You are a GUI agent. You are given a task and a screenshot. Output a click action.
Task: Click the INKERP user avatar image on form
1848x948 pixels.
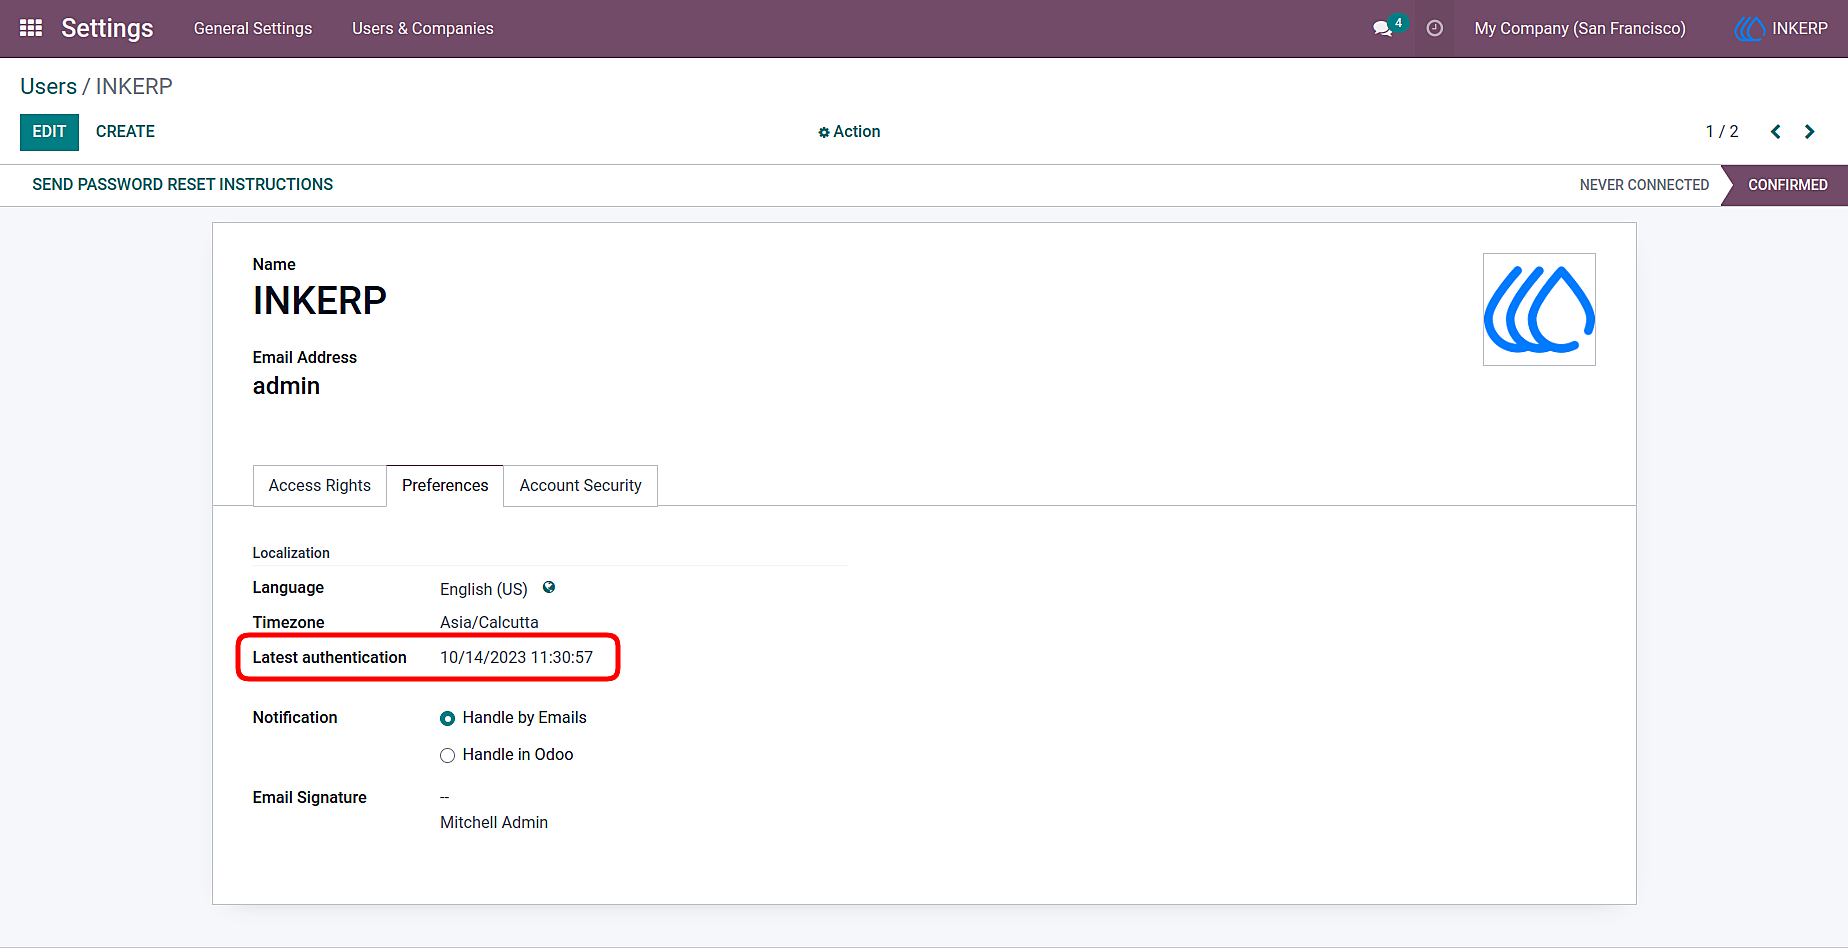(x=1539, y=309)
